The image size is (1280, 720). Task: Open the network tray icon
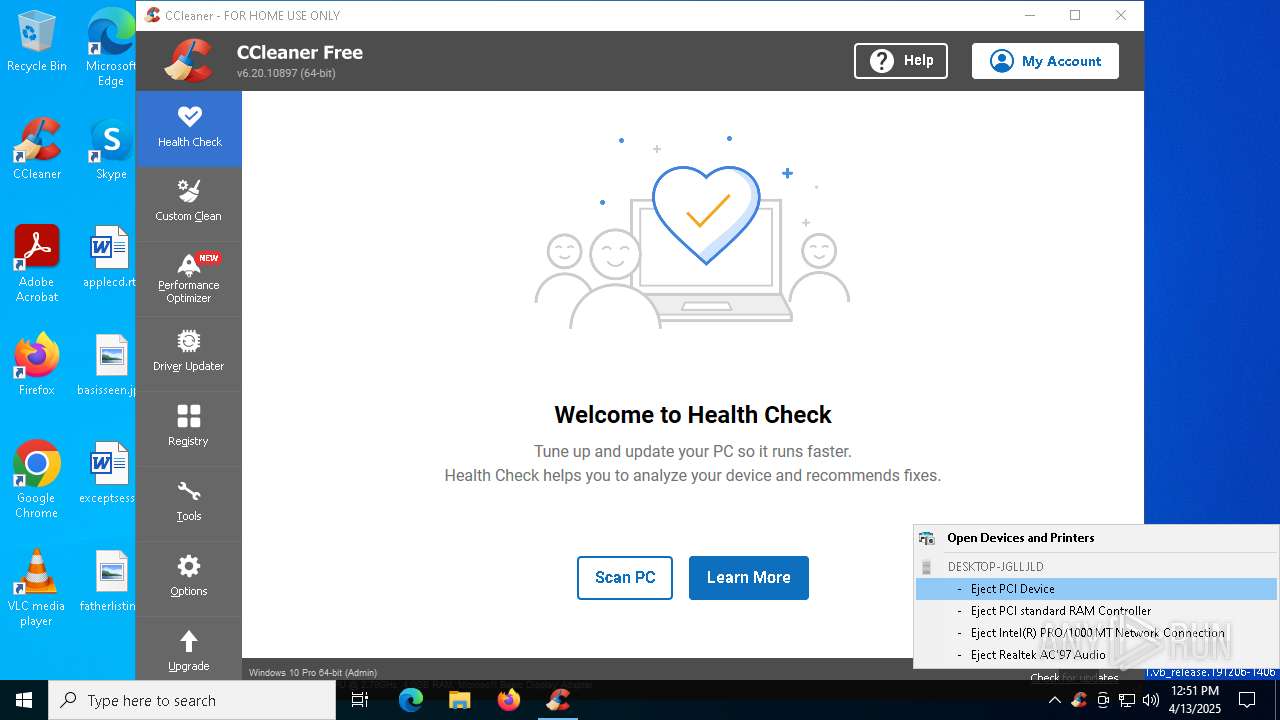point(1127,700)
